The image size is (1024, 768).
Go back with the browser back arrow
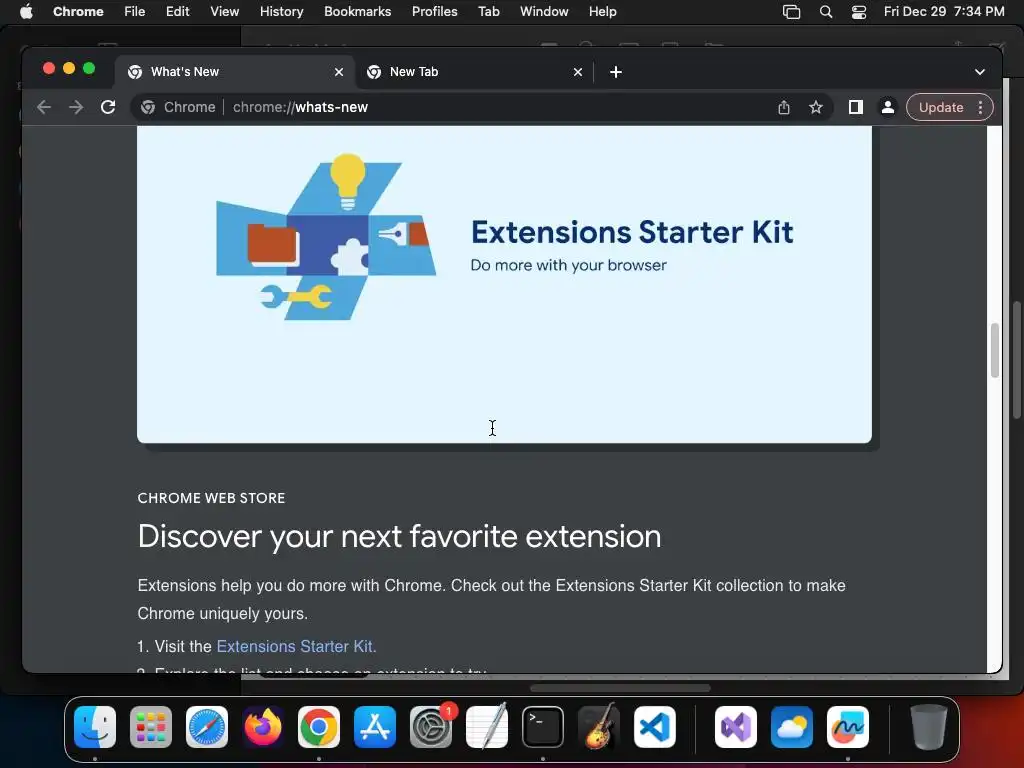pyautogui.click(x=44, y=107)
